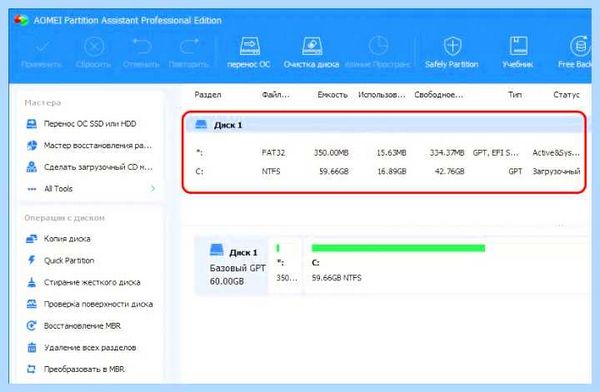Click the green C: partition usage bar
This screenshot has height=392, width=600.
tap(398, 248)
